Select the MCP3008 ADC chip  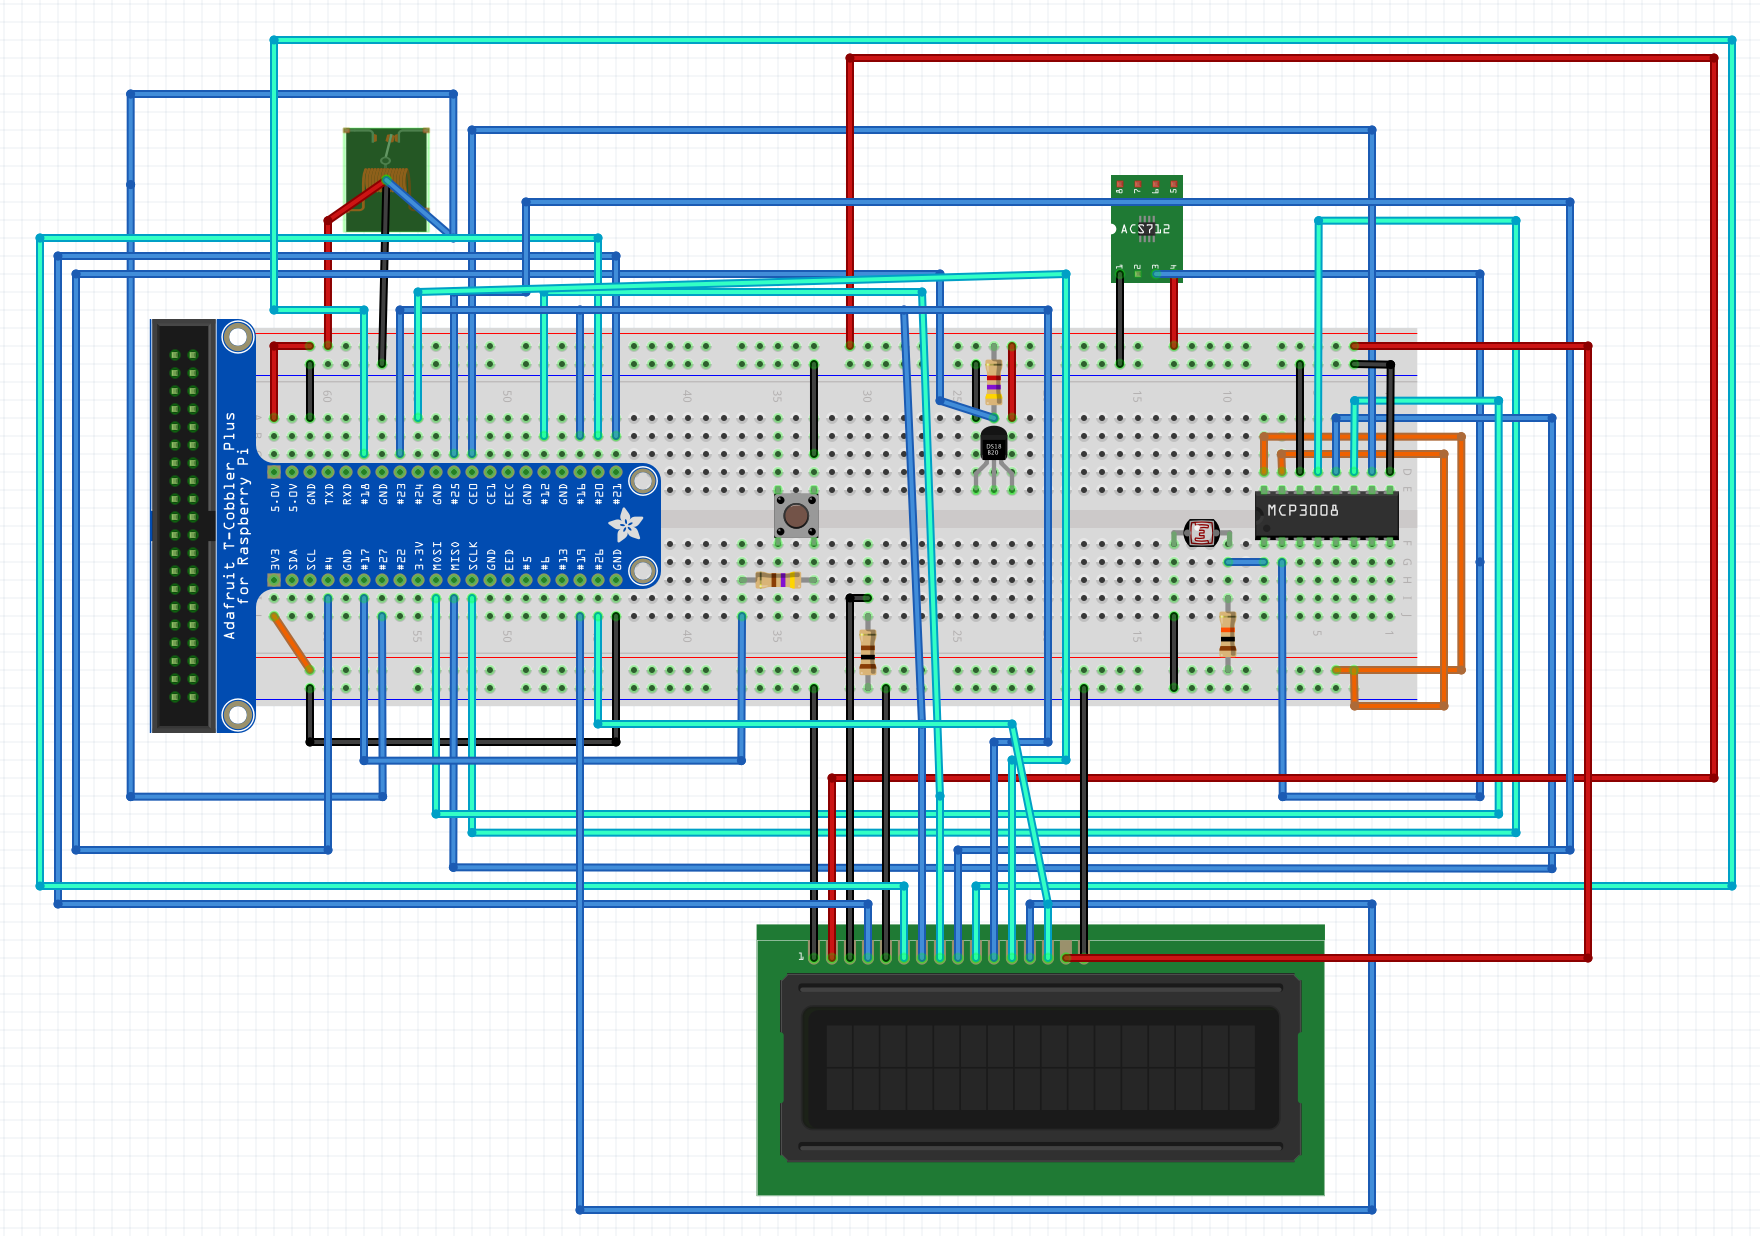tap(1326, 514)
